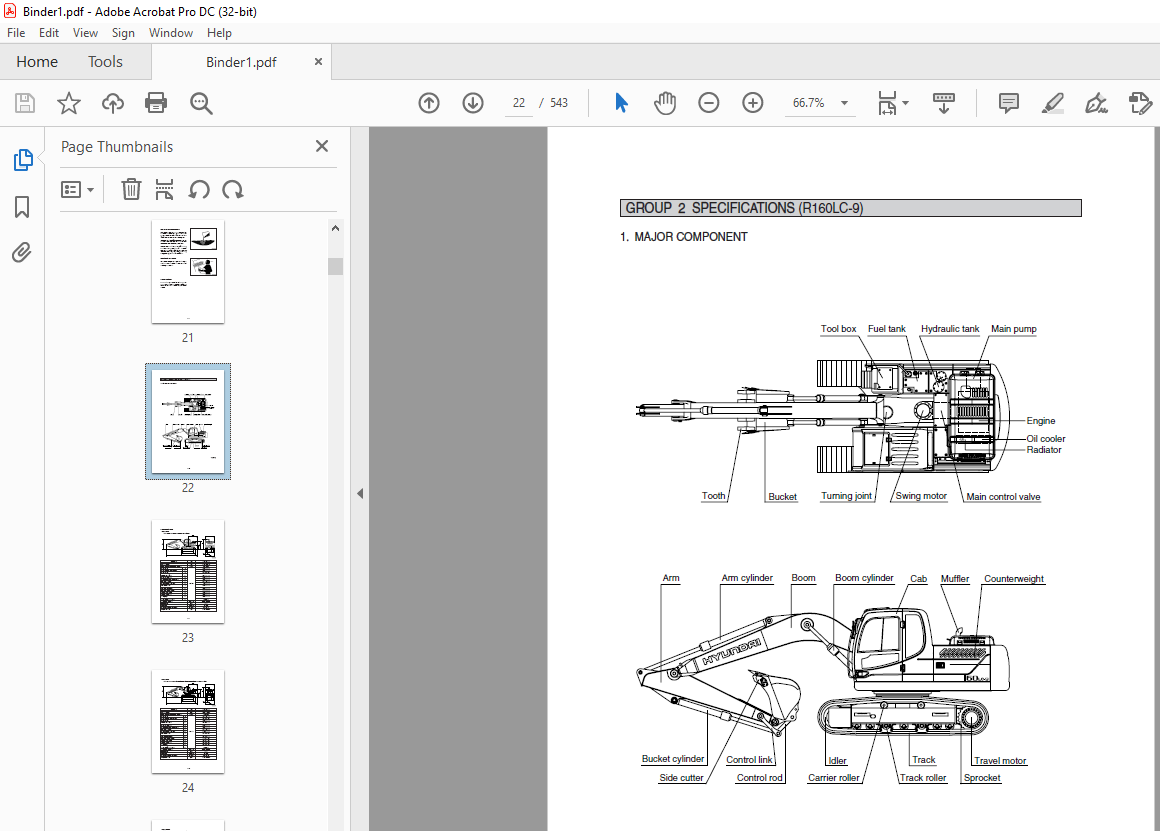The height and width of the screenshot is (831, 1160).
Task: Go to previous page
Action: 429,103
